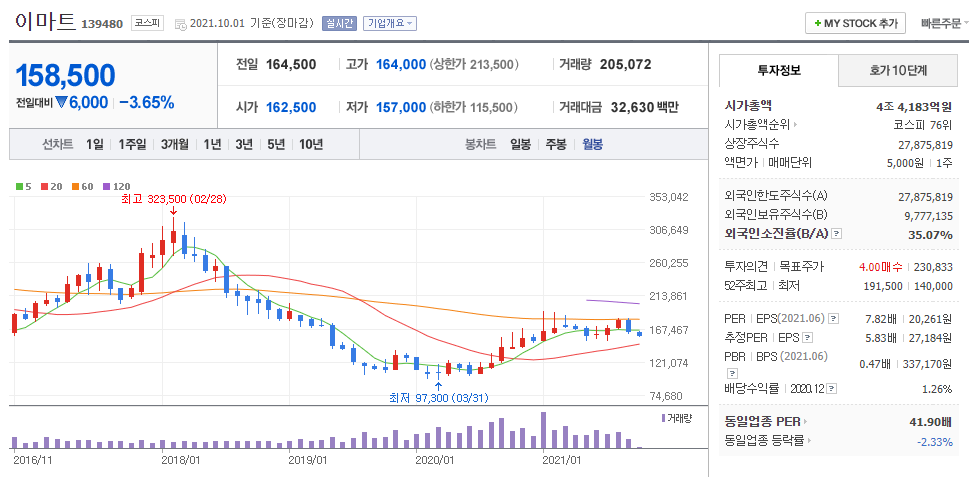974x477 pixels.
Task: Select the 10년 line chart period
Action: point(311,145)
